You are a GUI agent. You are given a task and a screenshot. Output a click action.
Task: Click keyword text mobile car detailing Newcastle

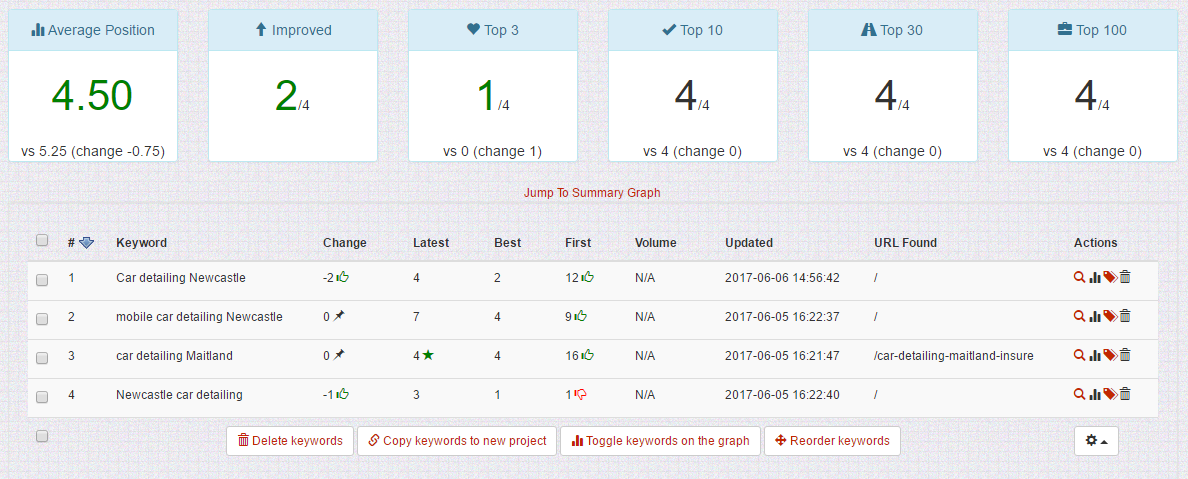(x=199, y=316)
